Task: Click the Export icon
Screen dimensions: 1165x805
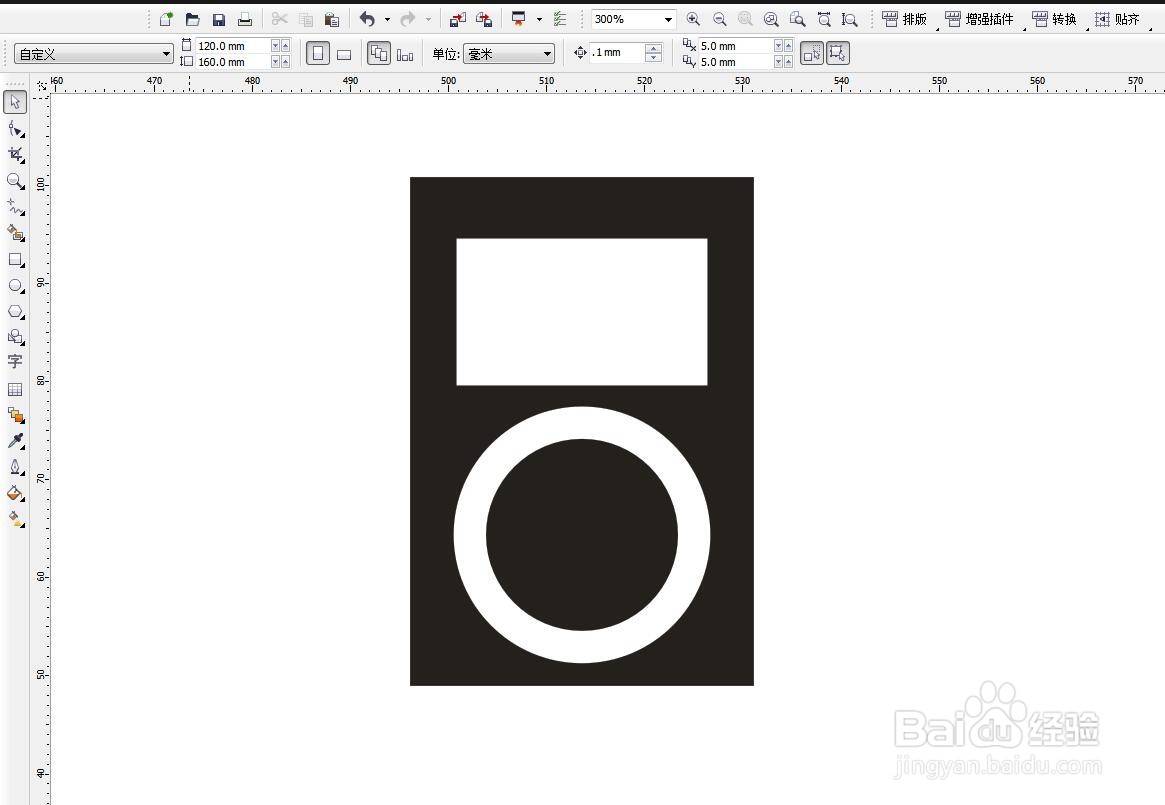Action: click(x=484, y=19)
